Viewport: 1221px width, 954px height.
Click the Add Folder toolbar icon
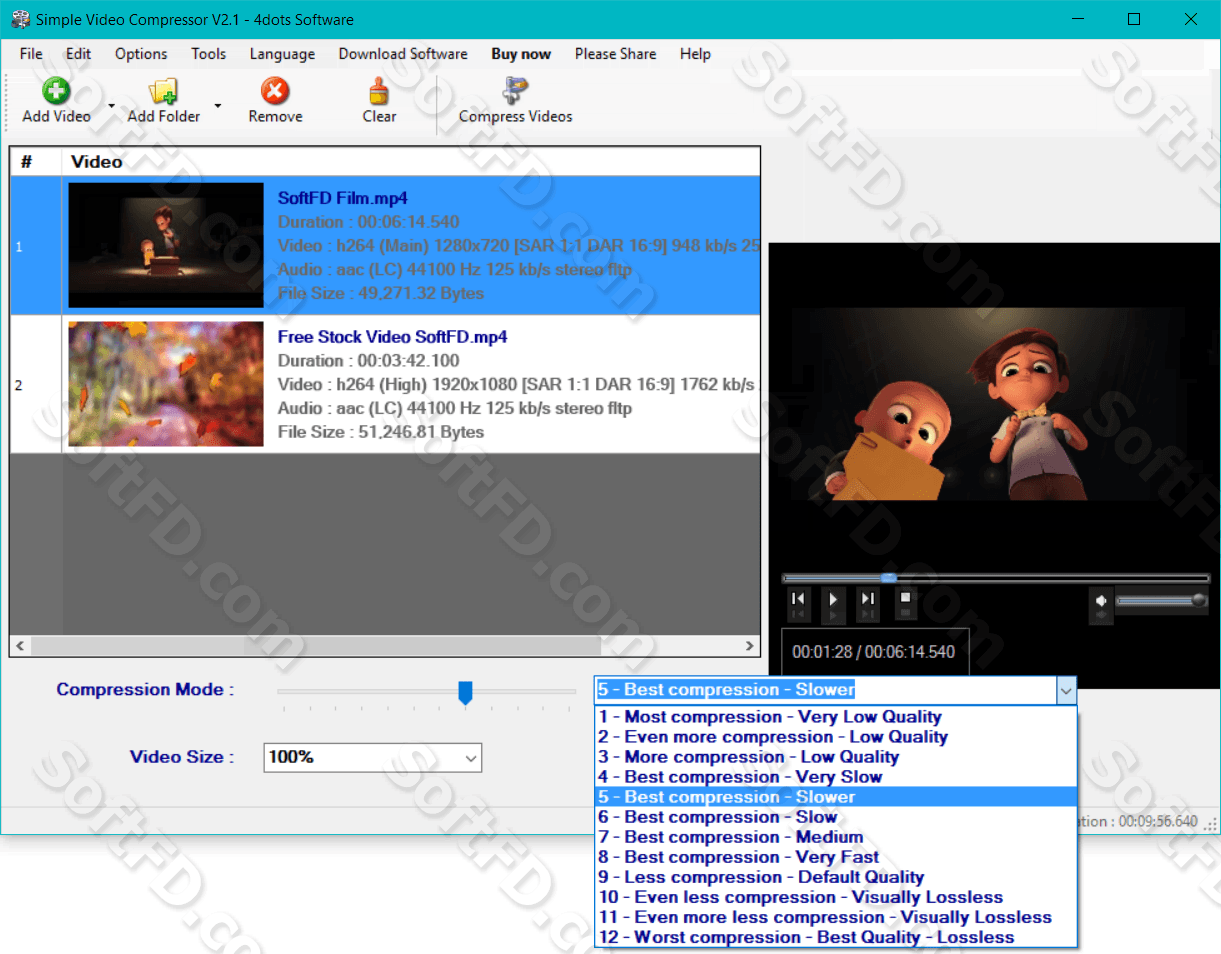pyautogui.click(x=163, y=91)
